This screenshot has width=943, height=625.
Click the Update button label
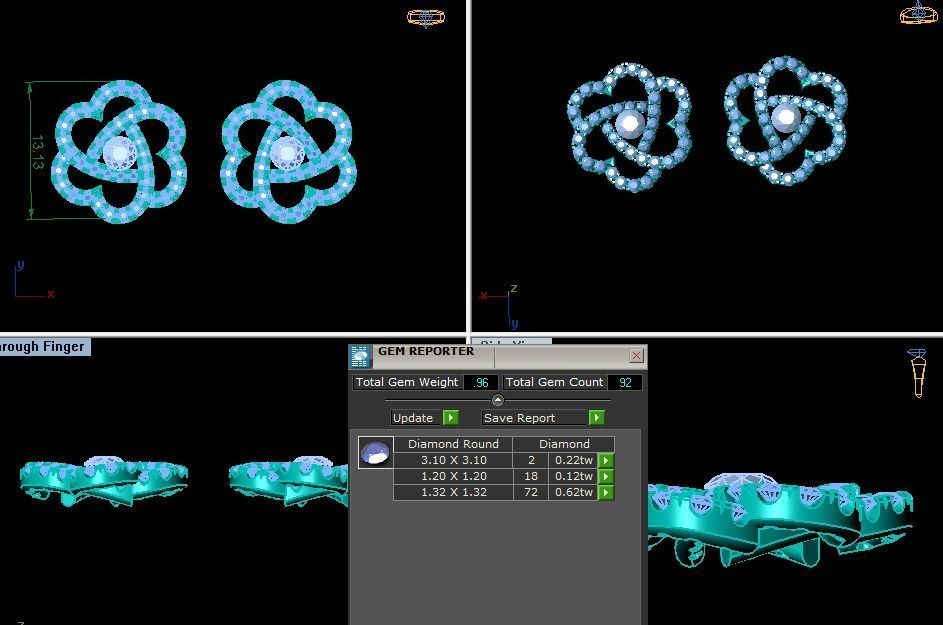413,417
